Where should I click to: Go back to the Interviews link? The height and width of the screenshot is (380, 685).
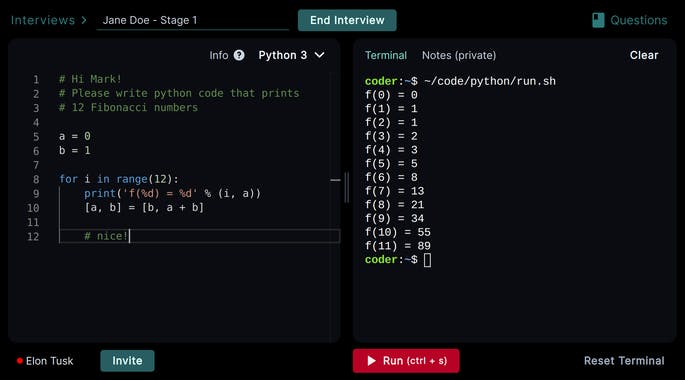click(43, 20)
